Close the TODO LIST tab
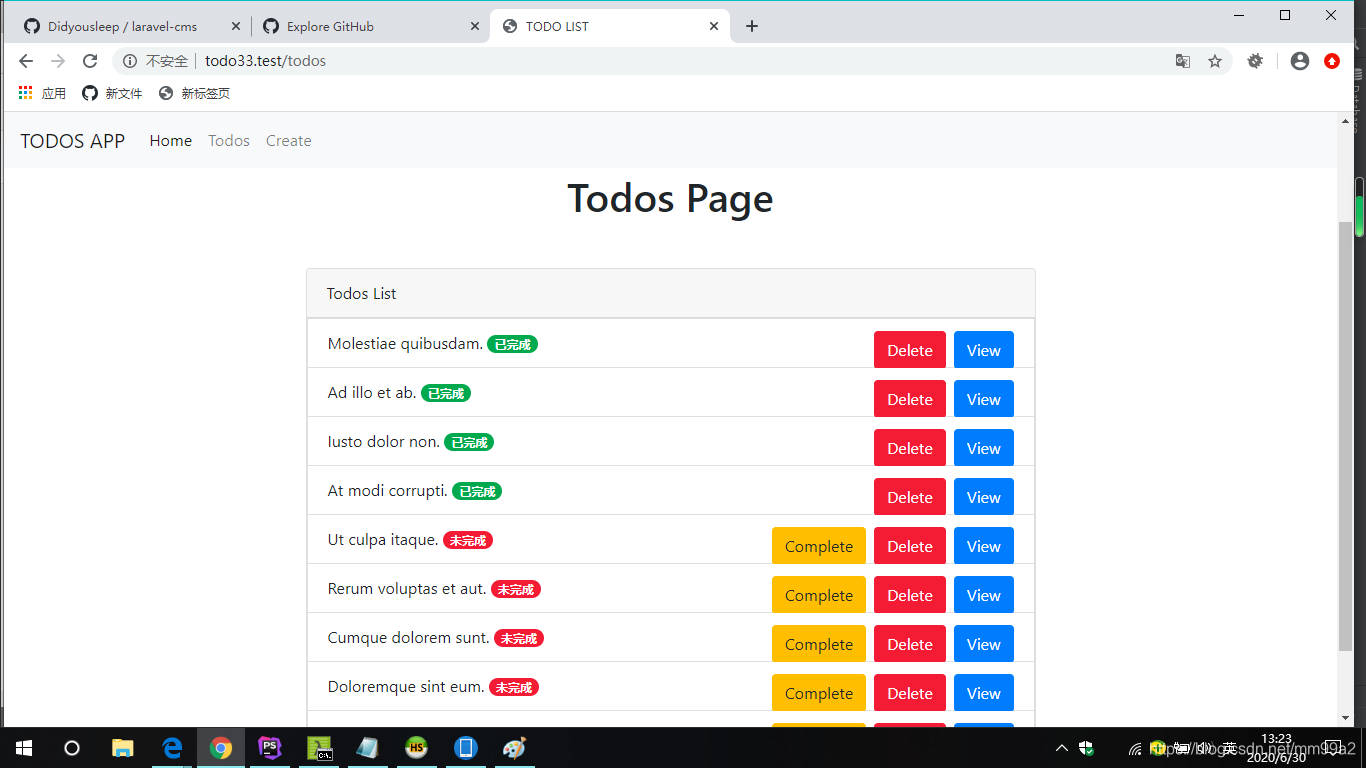Image resolution: width=1366 pixels, height=768 pixels. [x=714, y=26]
